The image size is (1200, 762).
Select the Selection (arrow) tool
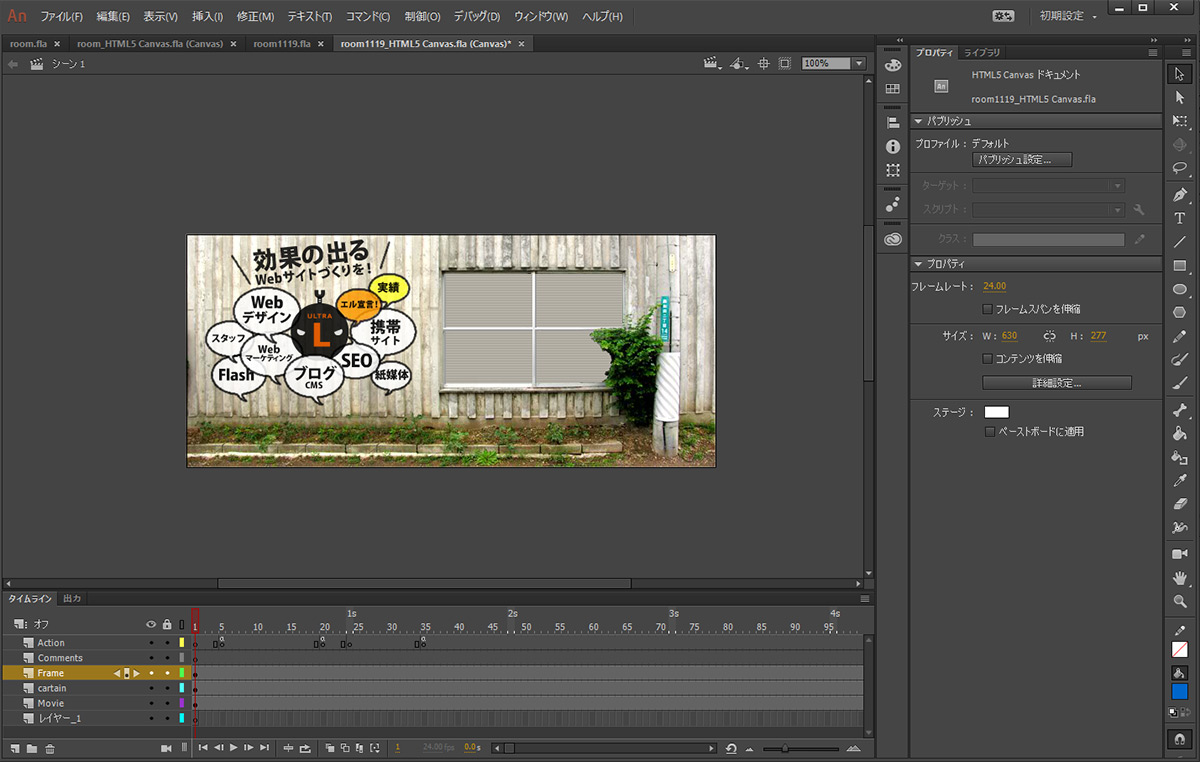click(1180, 74)
